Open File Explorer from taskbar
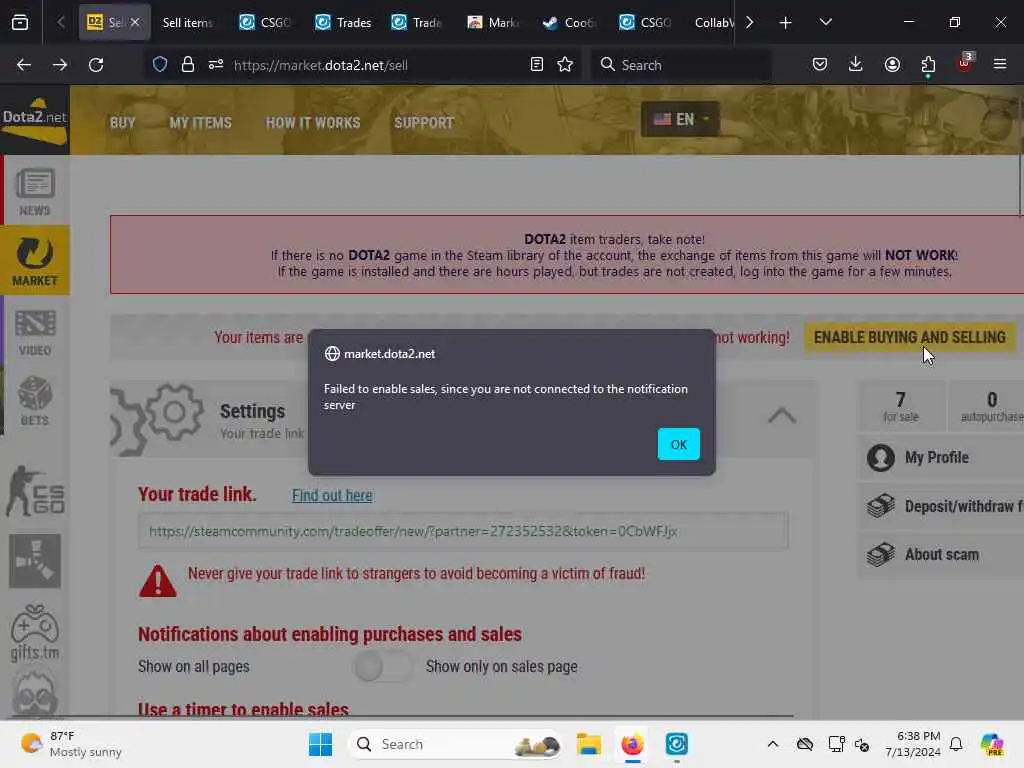This screenshot has height=768, width=1024. coord(588,744)
